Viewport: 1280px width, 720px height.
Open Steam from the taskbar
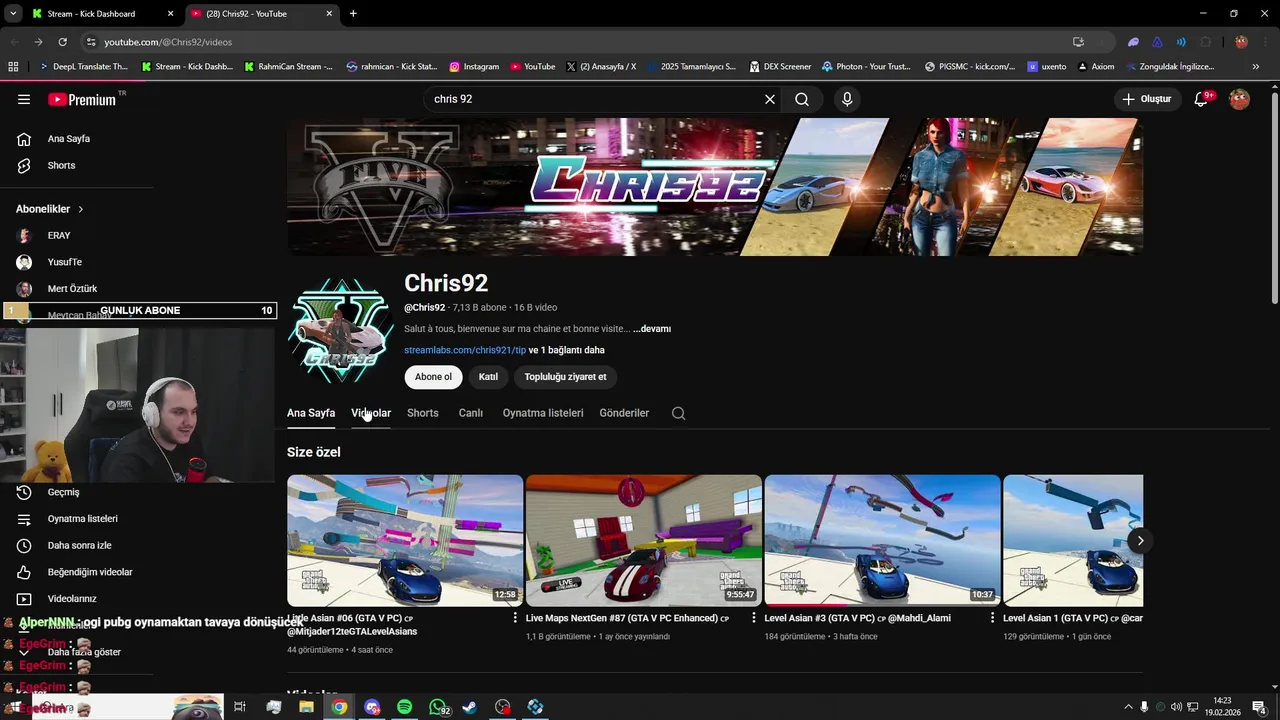tap(470, 707)
